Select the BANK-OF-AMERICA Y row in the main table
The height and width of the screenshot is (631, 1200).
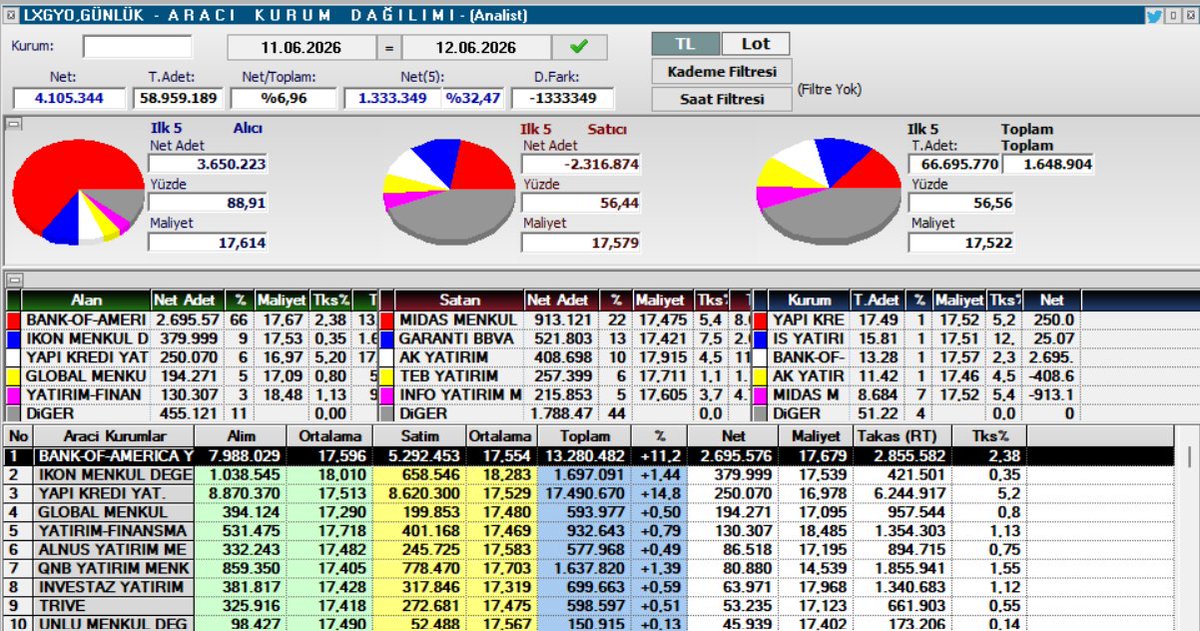tap(590, 456)
